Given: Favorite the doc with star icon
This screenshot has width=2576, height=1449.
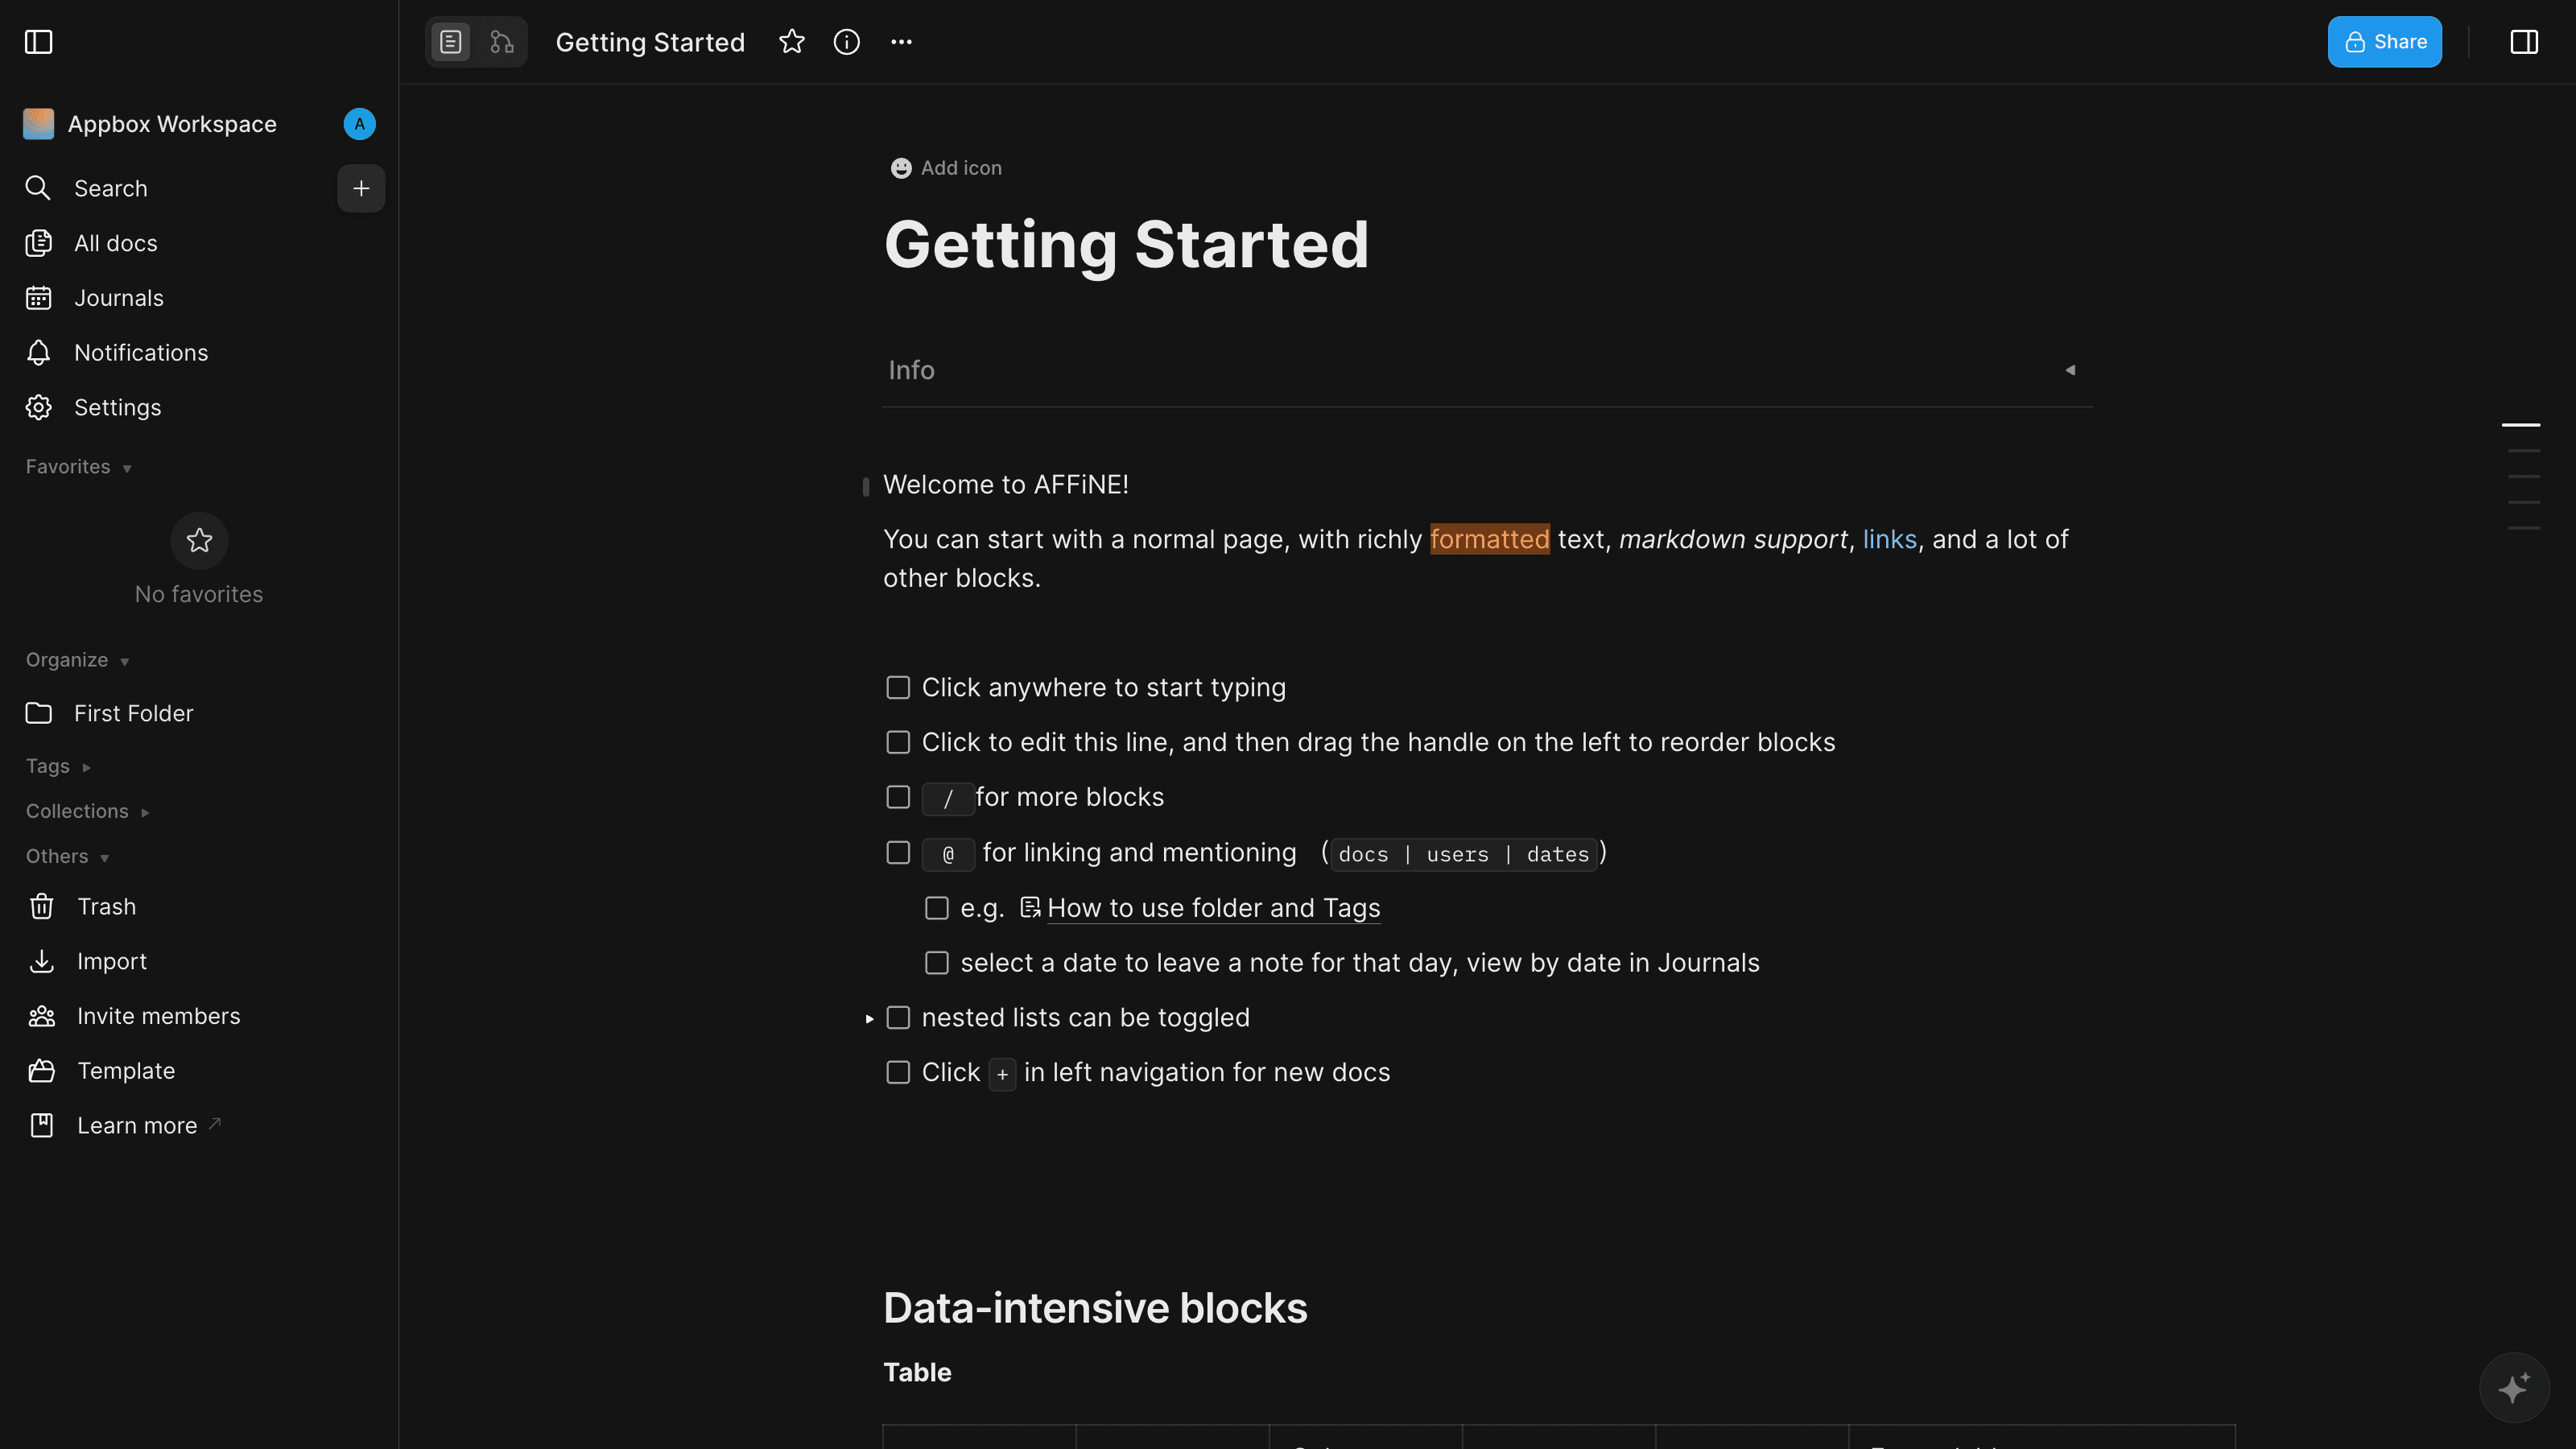Looking at the screenshot, I should [792, 42].
